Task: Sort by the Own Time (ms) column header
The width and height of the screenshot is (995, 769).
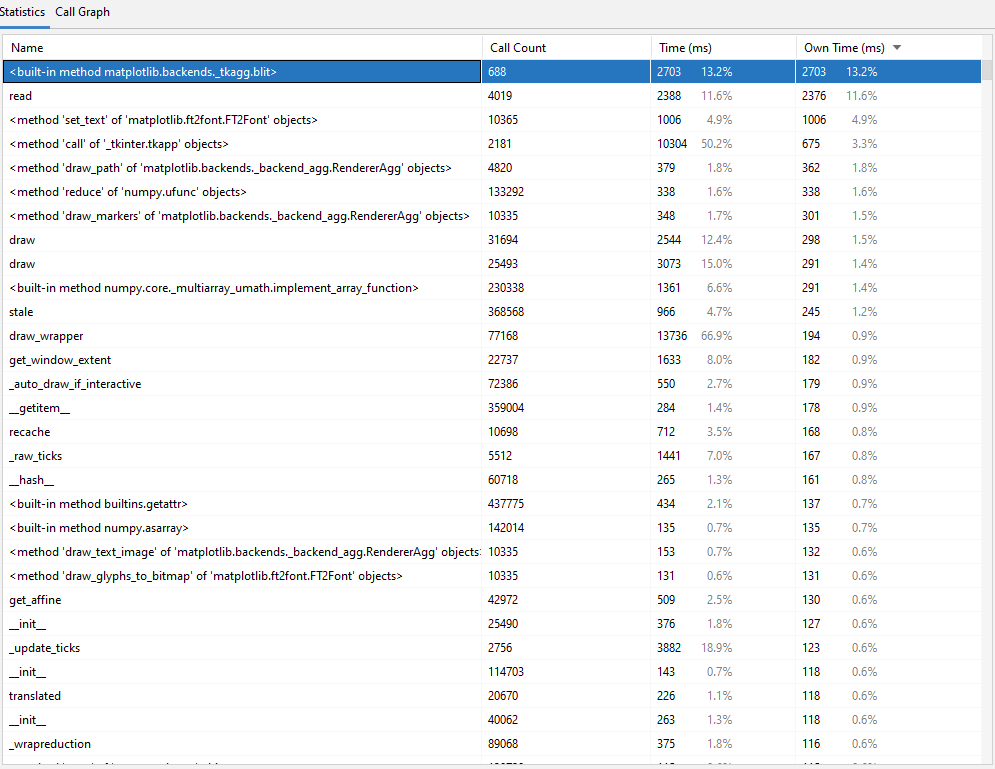Action: point(888,48)
